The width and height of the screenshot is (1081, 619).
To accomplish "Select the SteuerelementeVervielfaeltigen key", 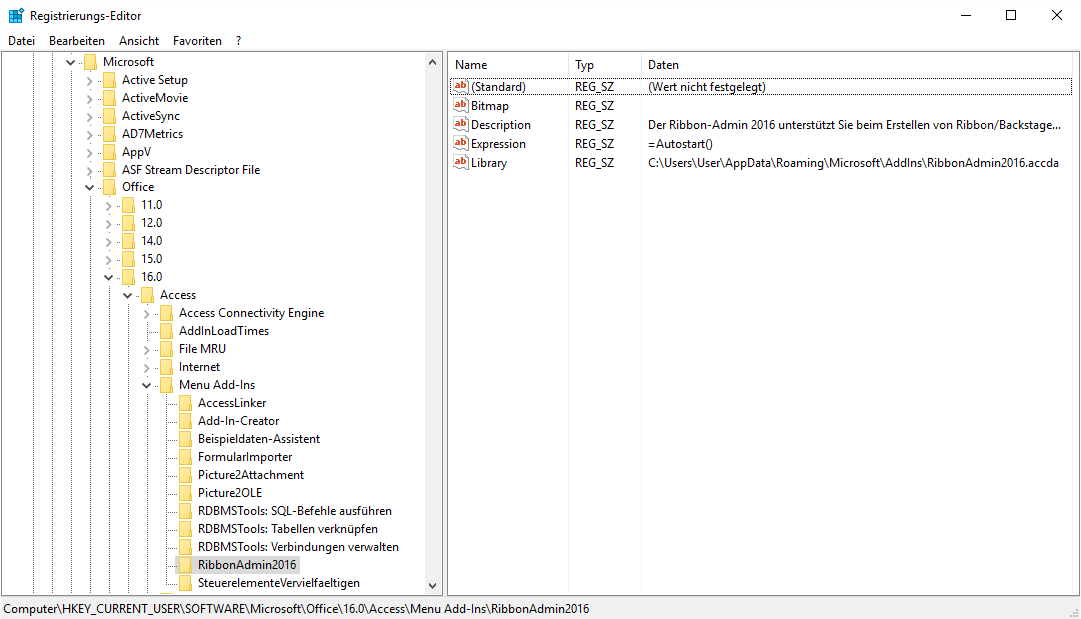I will (x=279, y=582).
